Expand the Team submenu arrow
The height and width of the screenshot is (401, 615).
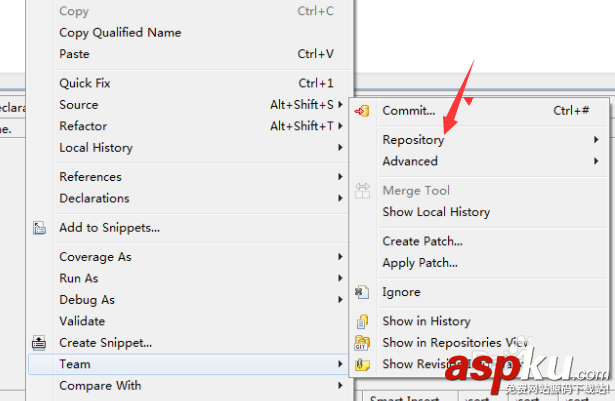340,364
